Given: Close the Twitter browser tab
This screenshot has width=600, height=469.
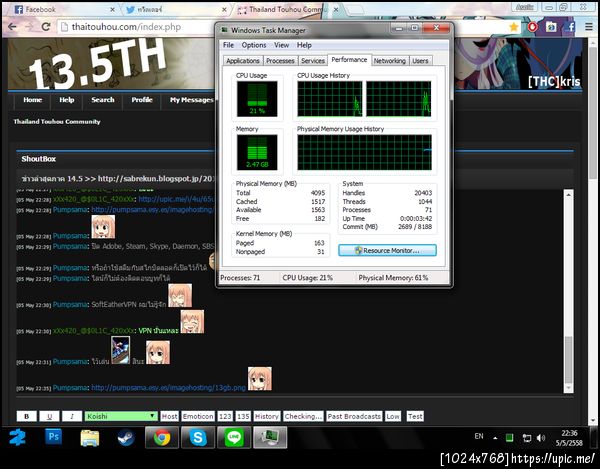Looking at the screenshot, I should click(x=224, y=10).
